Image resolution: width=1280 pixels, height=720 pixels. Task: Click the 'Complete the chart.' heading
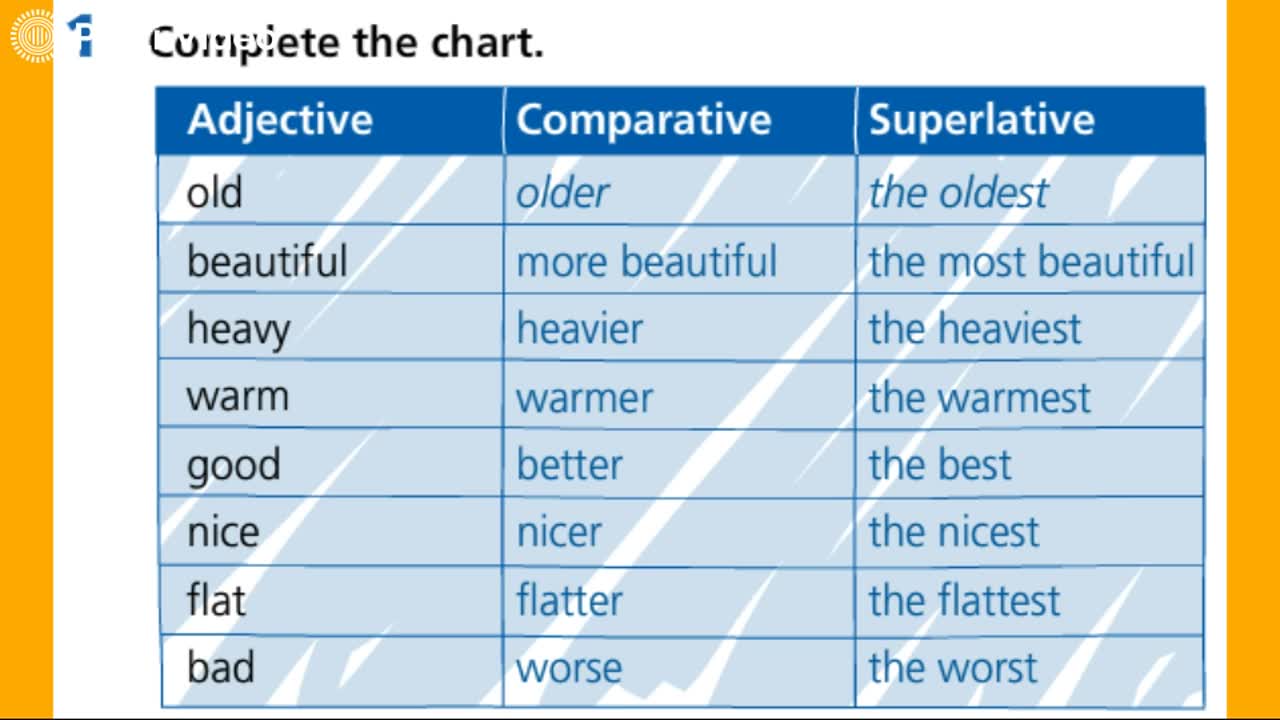point(346,42)
